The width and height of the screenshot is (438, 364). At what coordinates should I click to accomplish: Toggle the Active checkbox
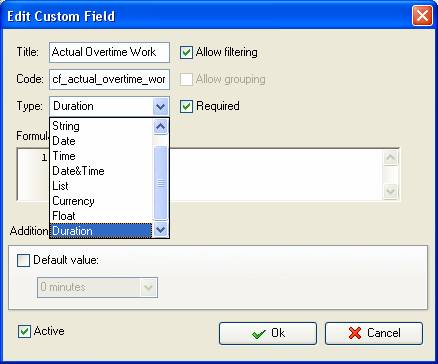click(24, 331)
